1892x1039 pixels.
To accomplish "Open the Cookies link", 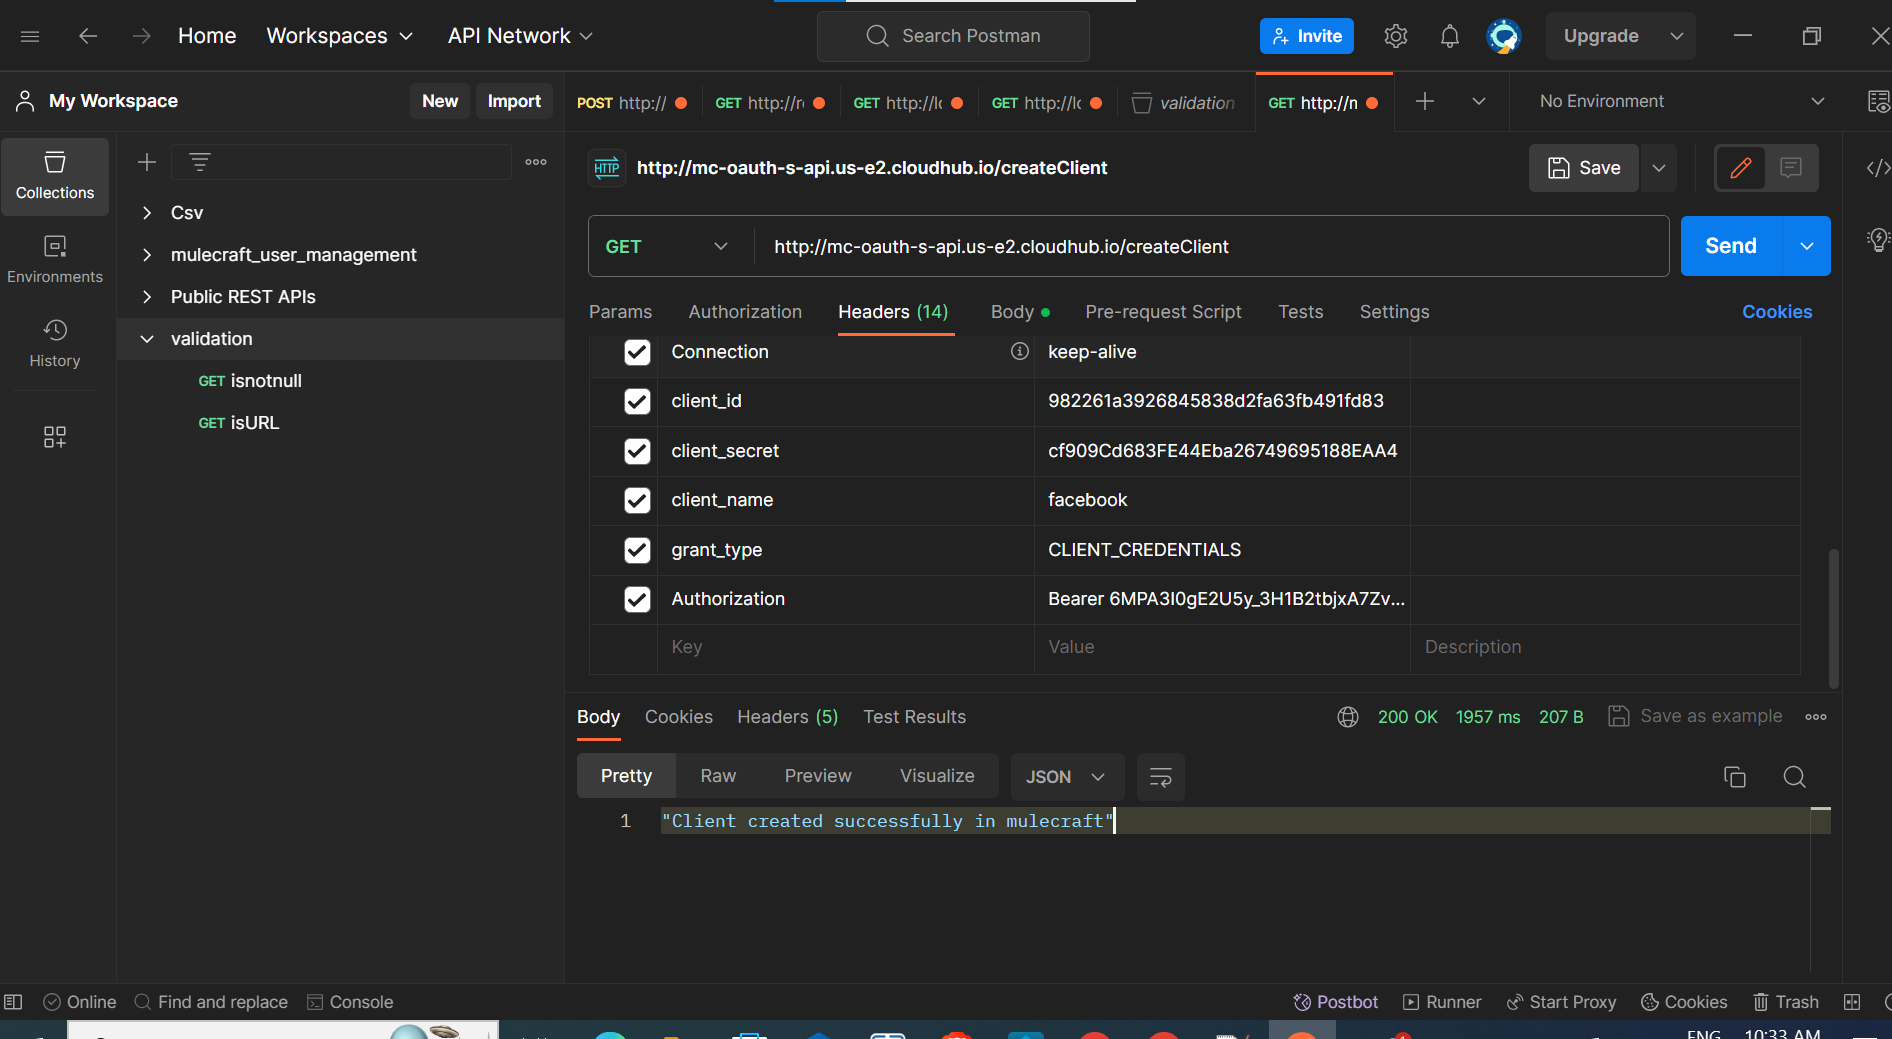I will click(1776, 312).
